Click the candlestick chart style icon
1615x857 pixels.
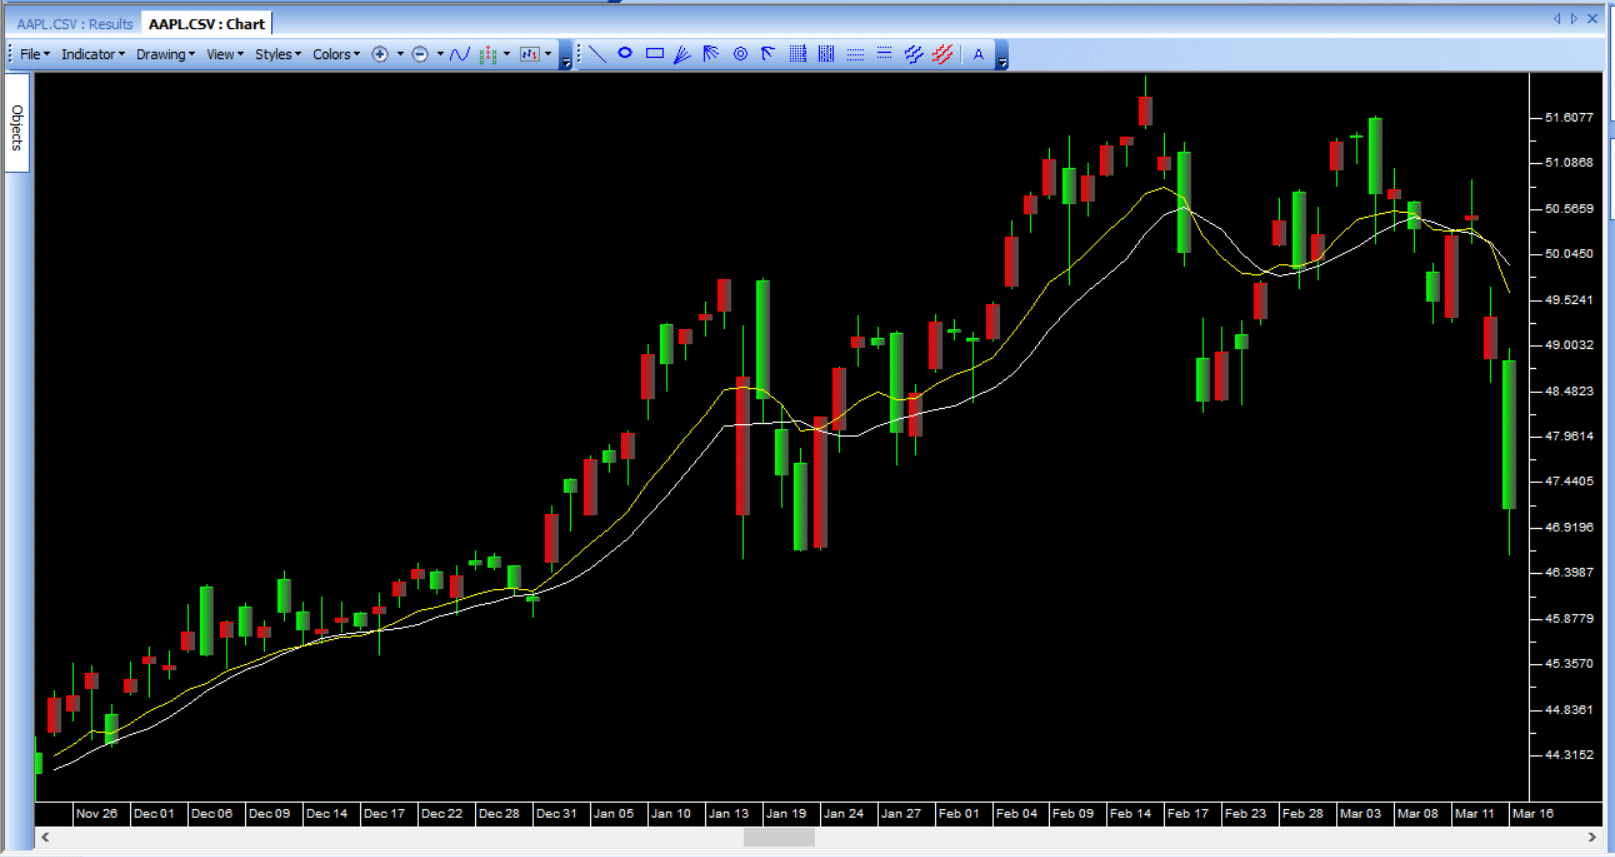pyautogui.click(x=529, y=54)
